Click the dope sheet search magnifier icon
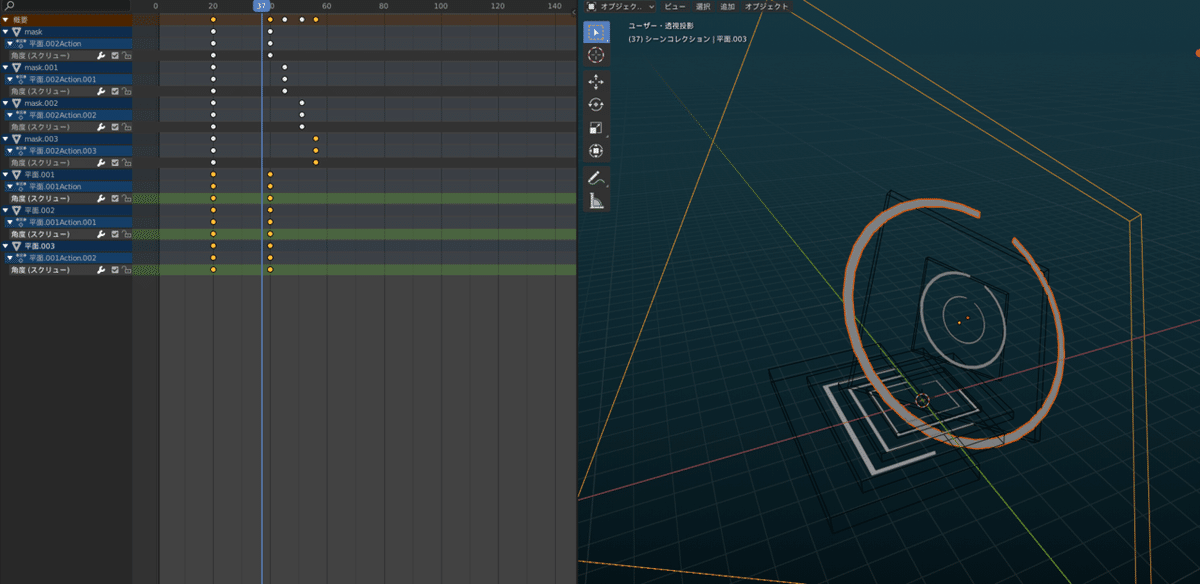1200x584 pixels. click(9, 6)
